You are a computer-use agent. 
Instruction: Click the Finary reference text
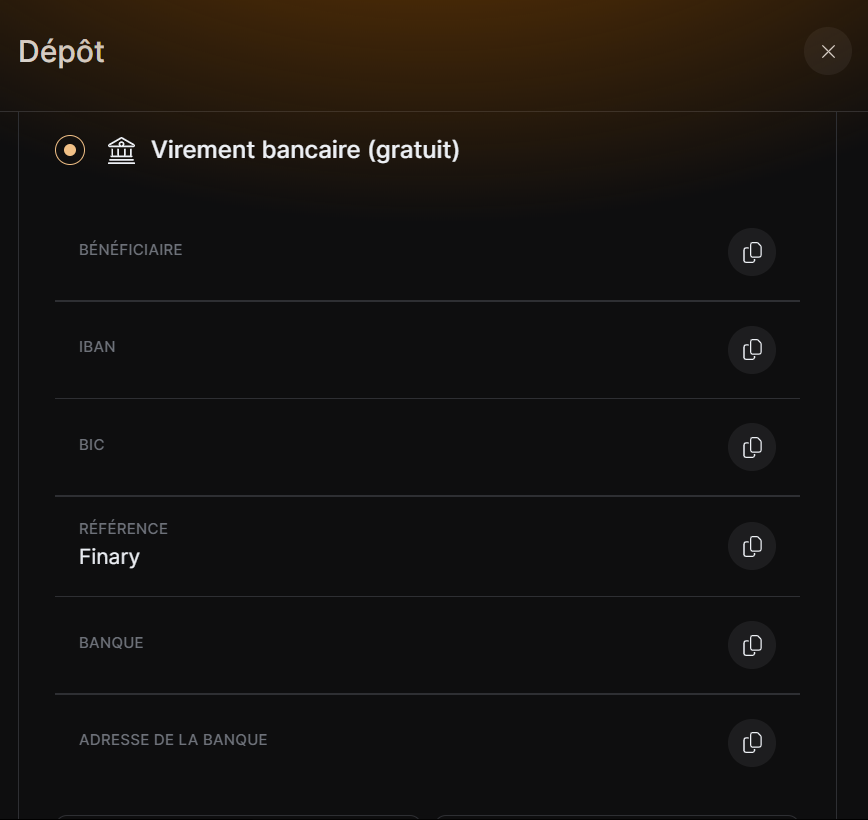coord(109,557)
